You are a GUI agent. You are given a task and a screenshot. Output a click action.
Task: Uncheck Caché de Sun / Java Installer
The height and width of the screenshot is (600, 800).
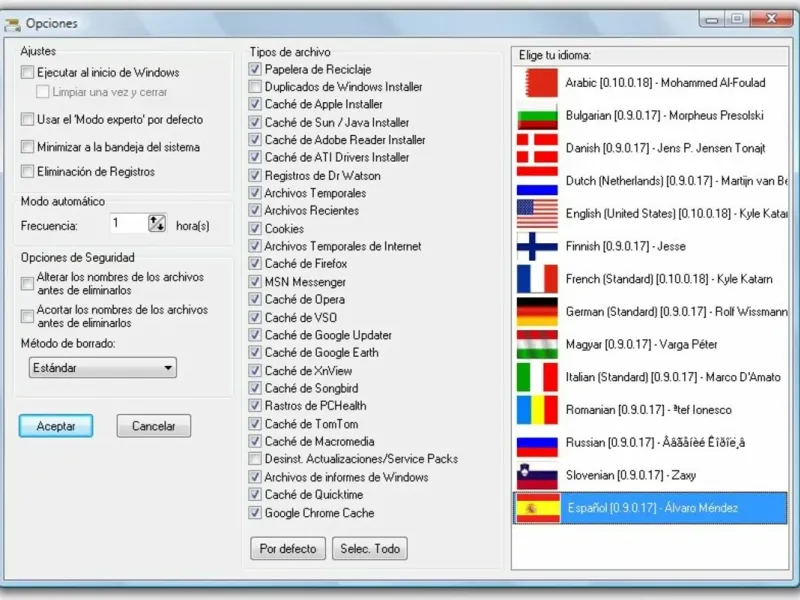coord(255,122)
